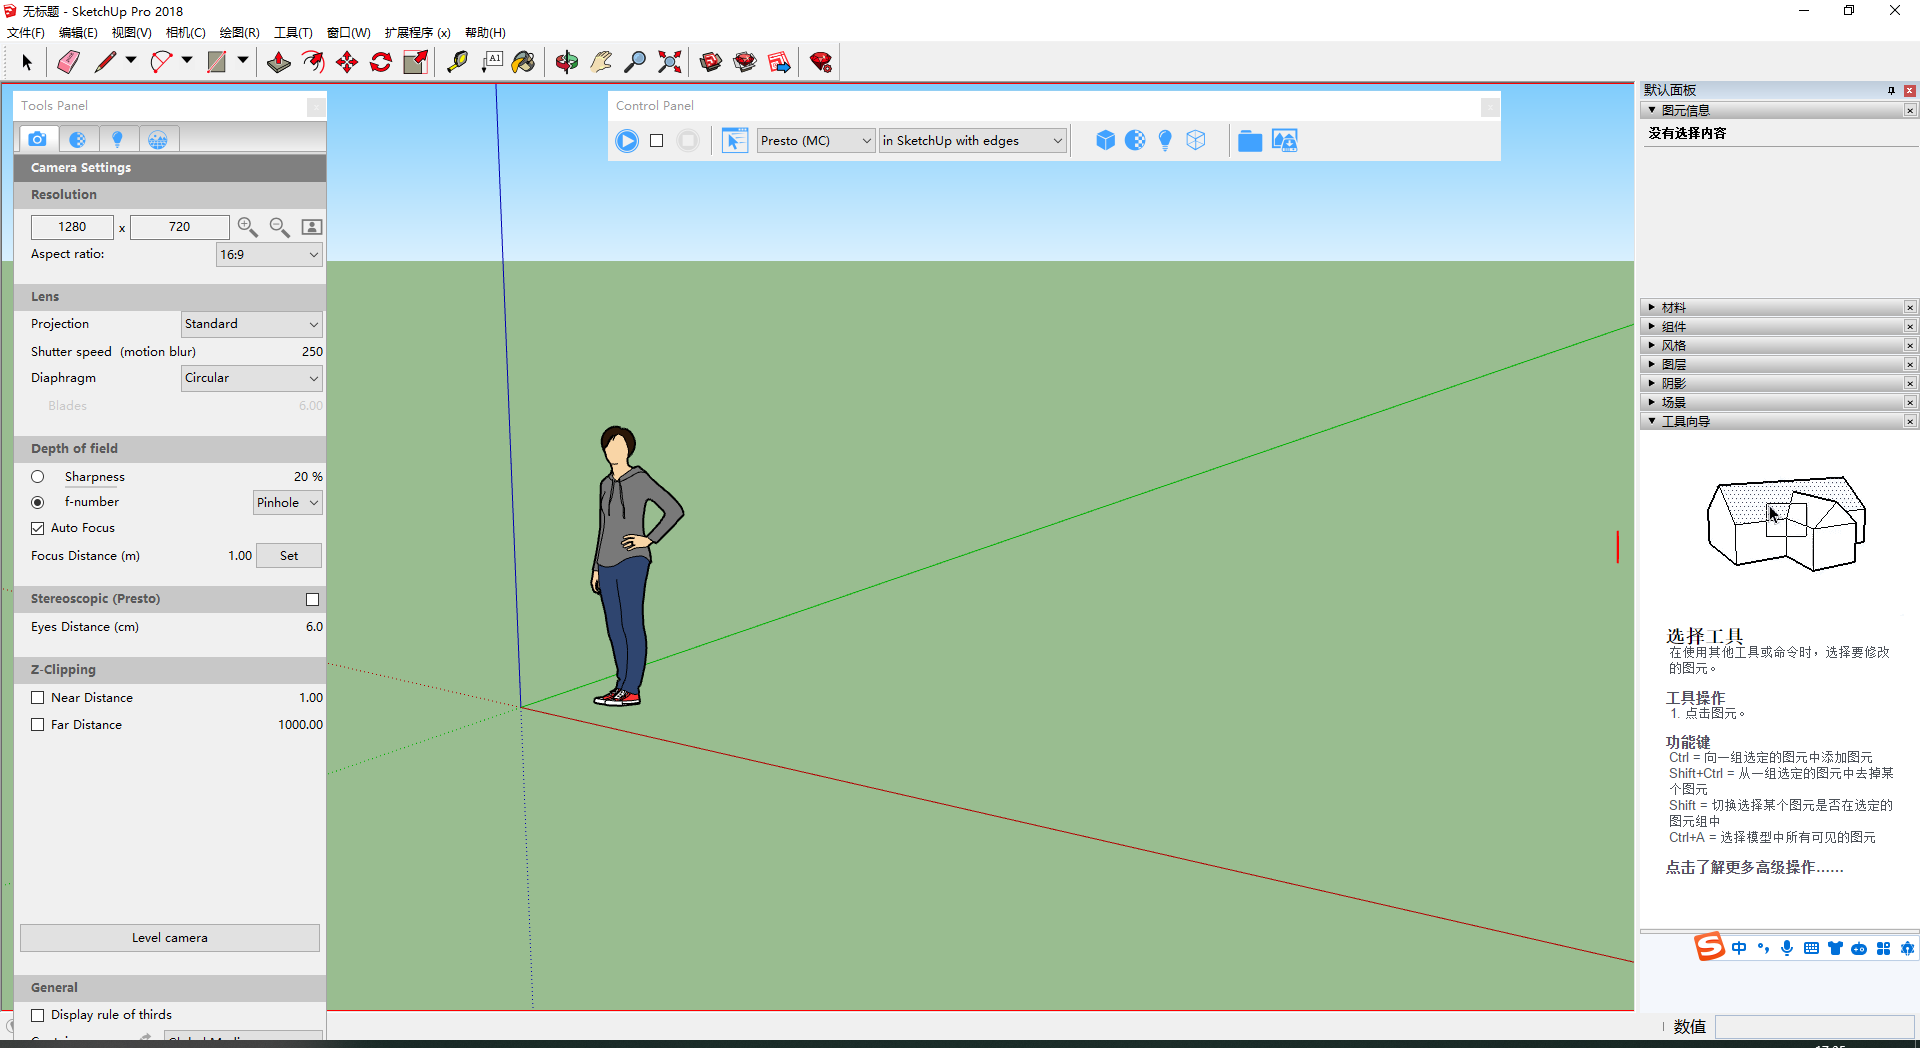The height and width of the screenshot is (1048, 1920).
Task: Switch to the lights bulb tab
Action: (x=117, y=139)
